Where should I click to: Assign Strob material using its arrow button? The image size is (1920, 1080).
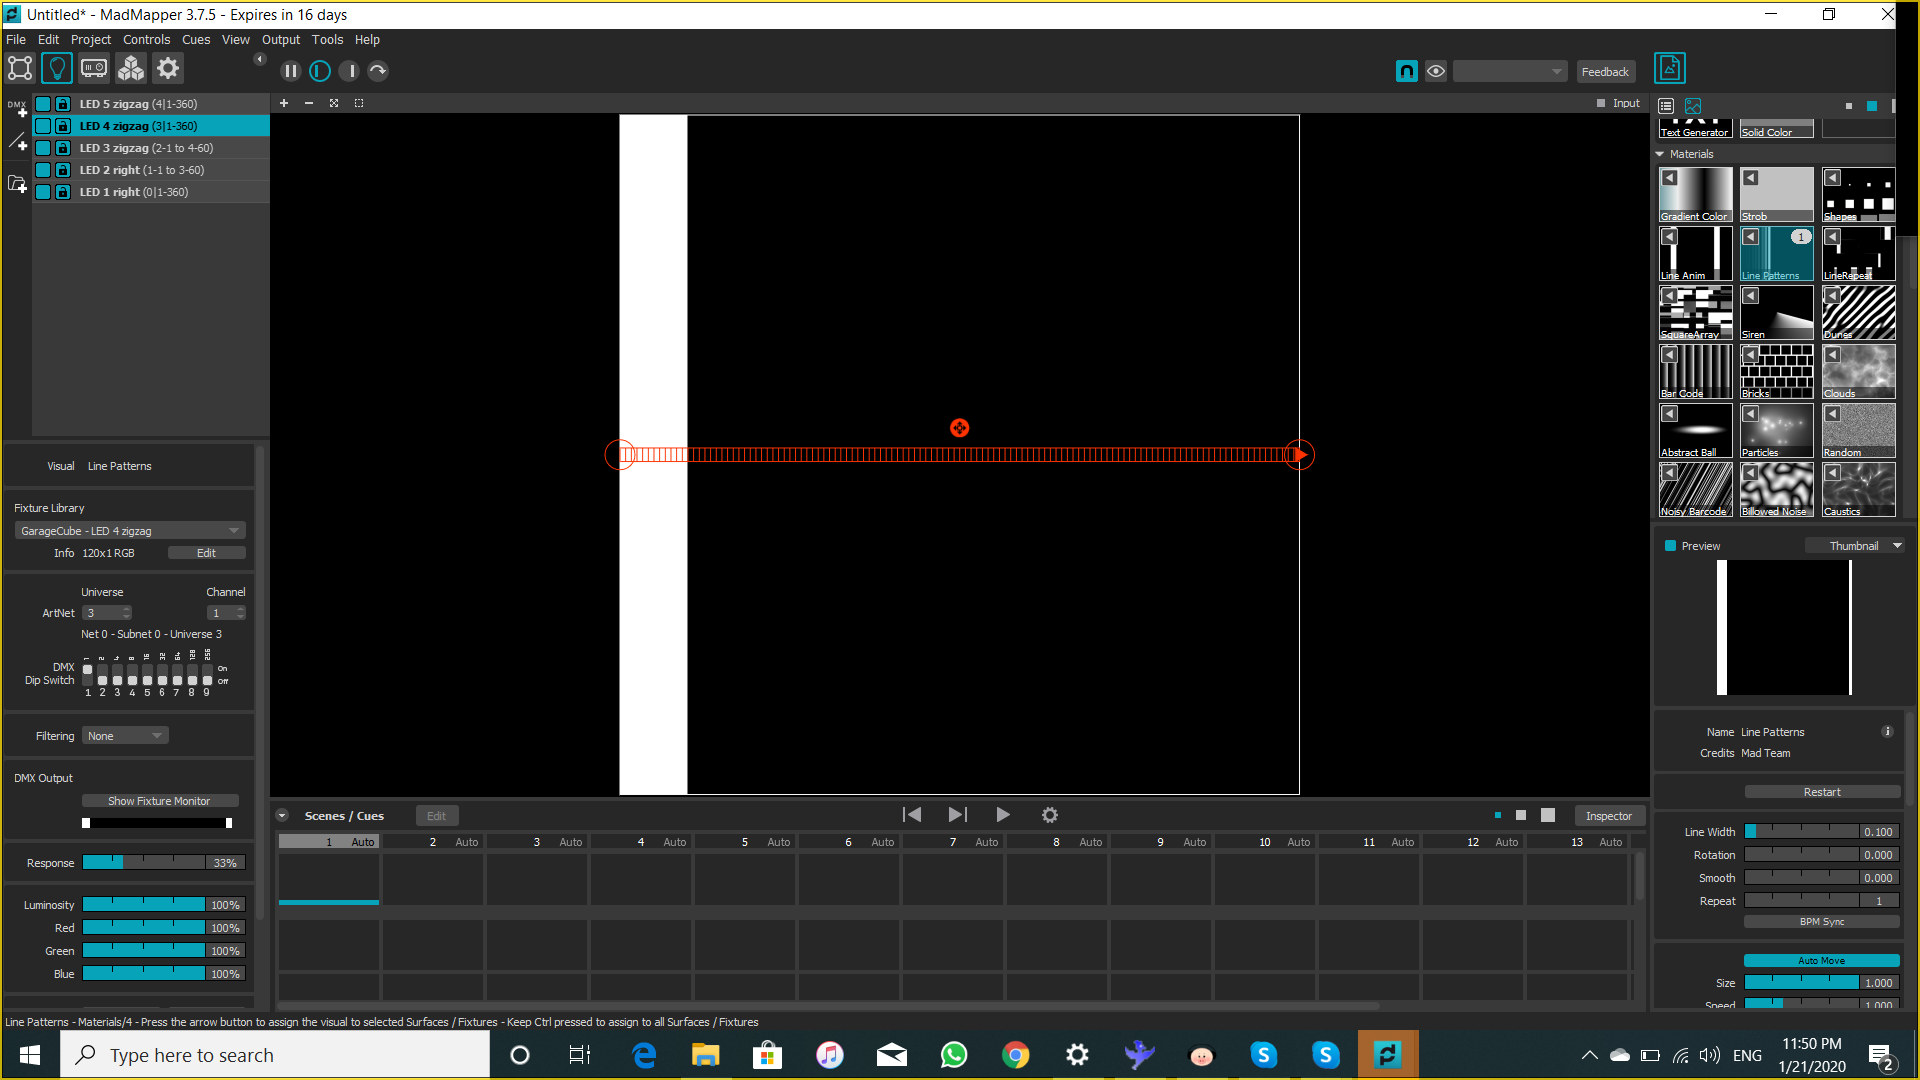(x=1750, y=177)
